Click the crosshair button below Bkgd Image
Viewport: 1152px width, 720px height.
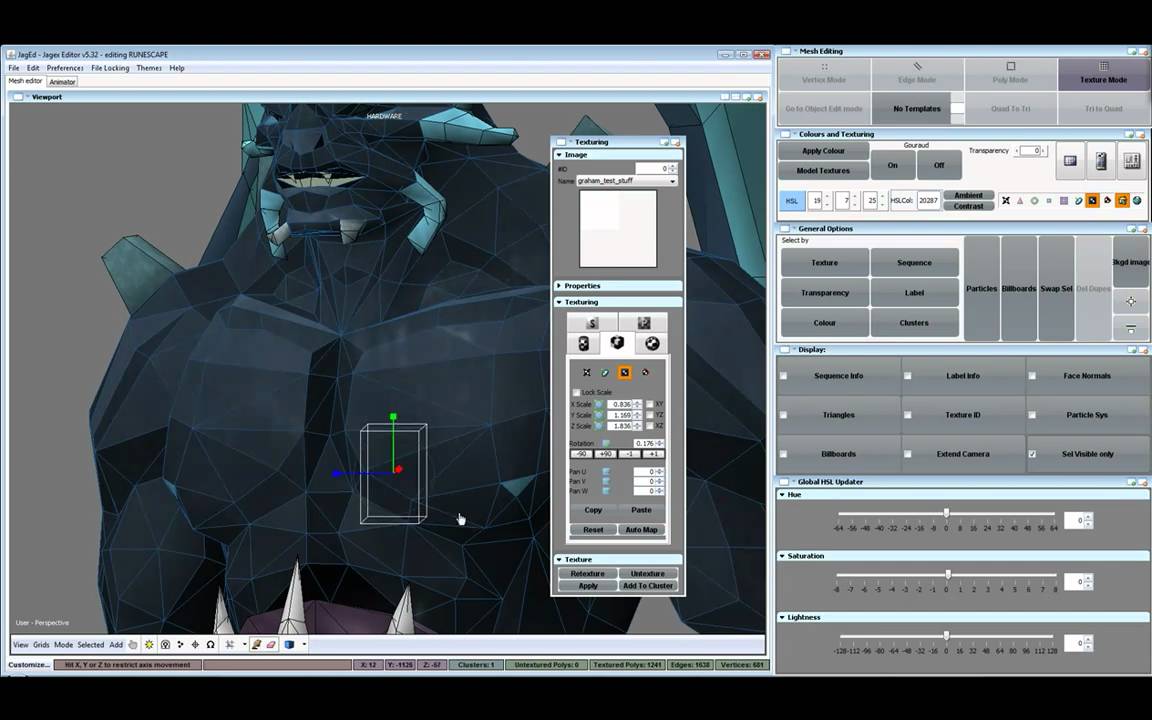[x=1131, y=301]
